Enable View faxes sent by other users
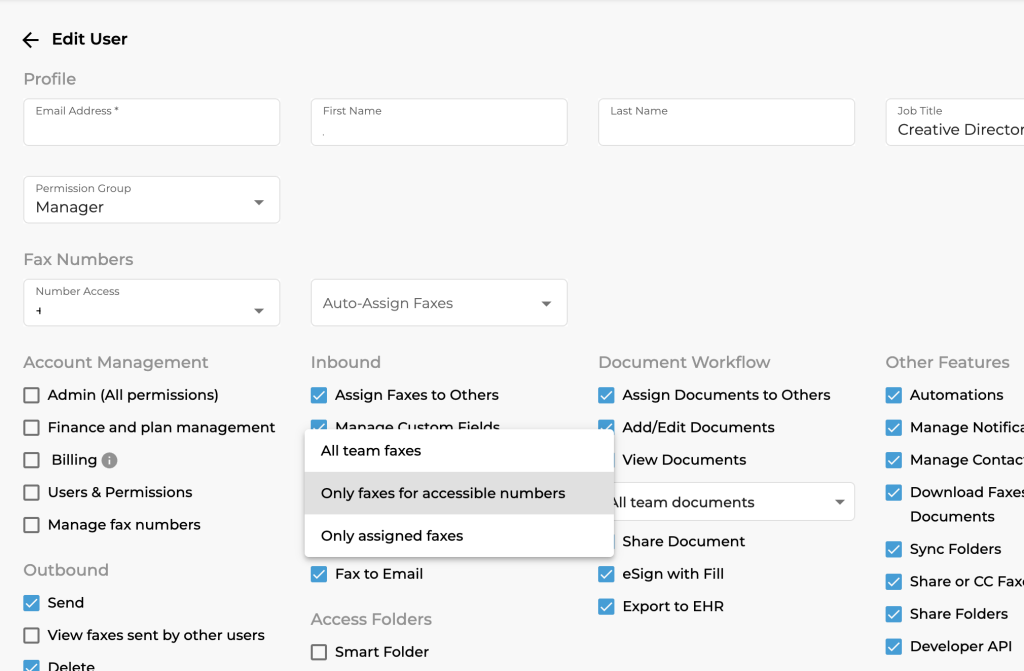 [x=31, y=635]
